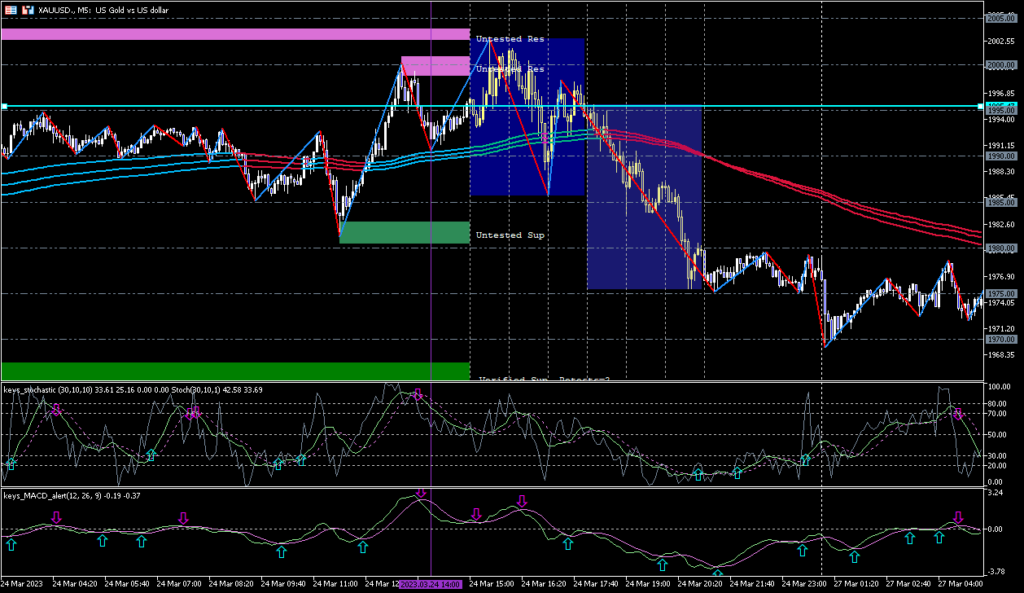Click the Untested Sup zone label
Image resolution: width=1024 pixels, height=593 pixels.
click(x=510, y=234)
